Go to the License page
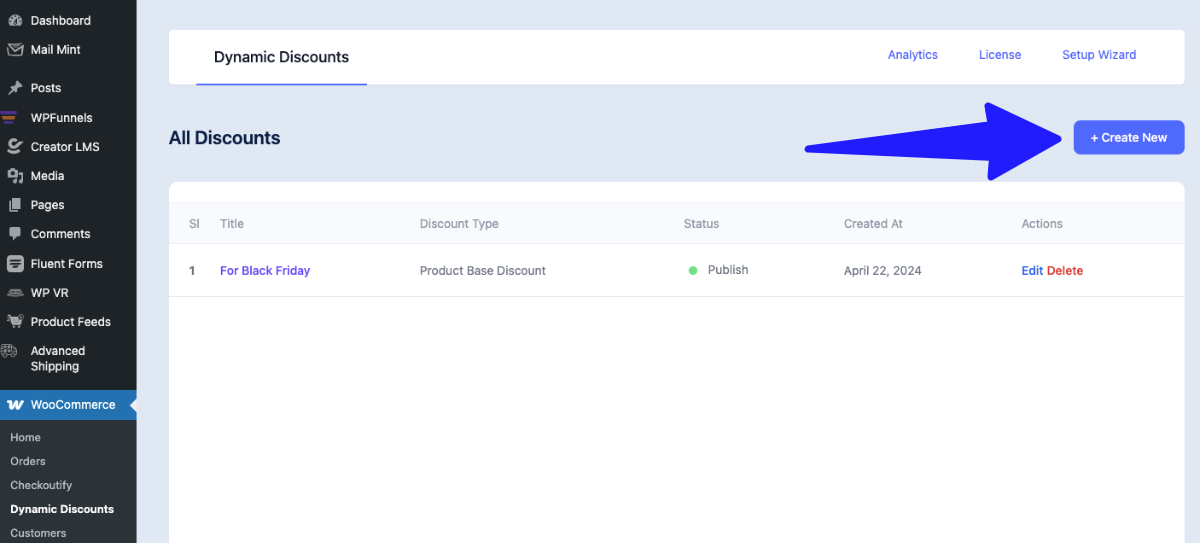 coord(999,55)
